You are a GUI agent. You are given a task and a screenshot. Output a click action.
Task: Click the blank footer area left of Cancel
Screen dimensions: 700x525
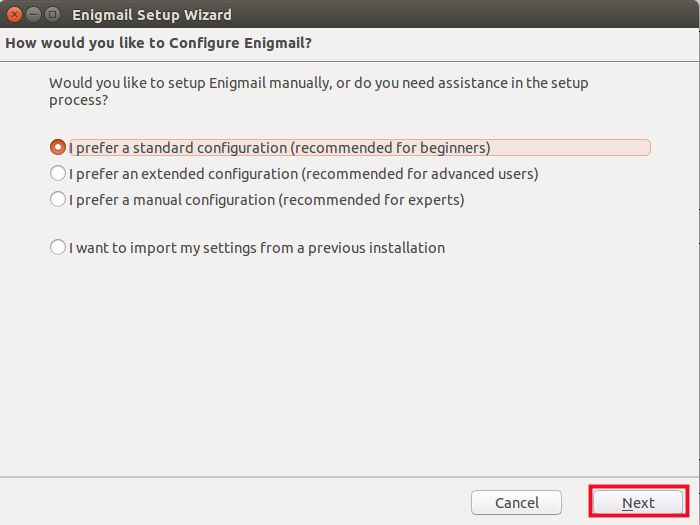click(x=230, y=502)
